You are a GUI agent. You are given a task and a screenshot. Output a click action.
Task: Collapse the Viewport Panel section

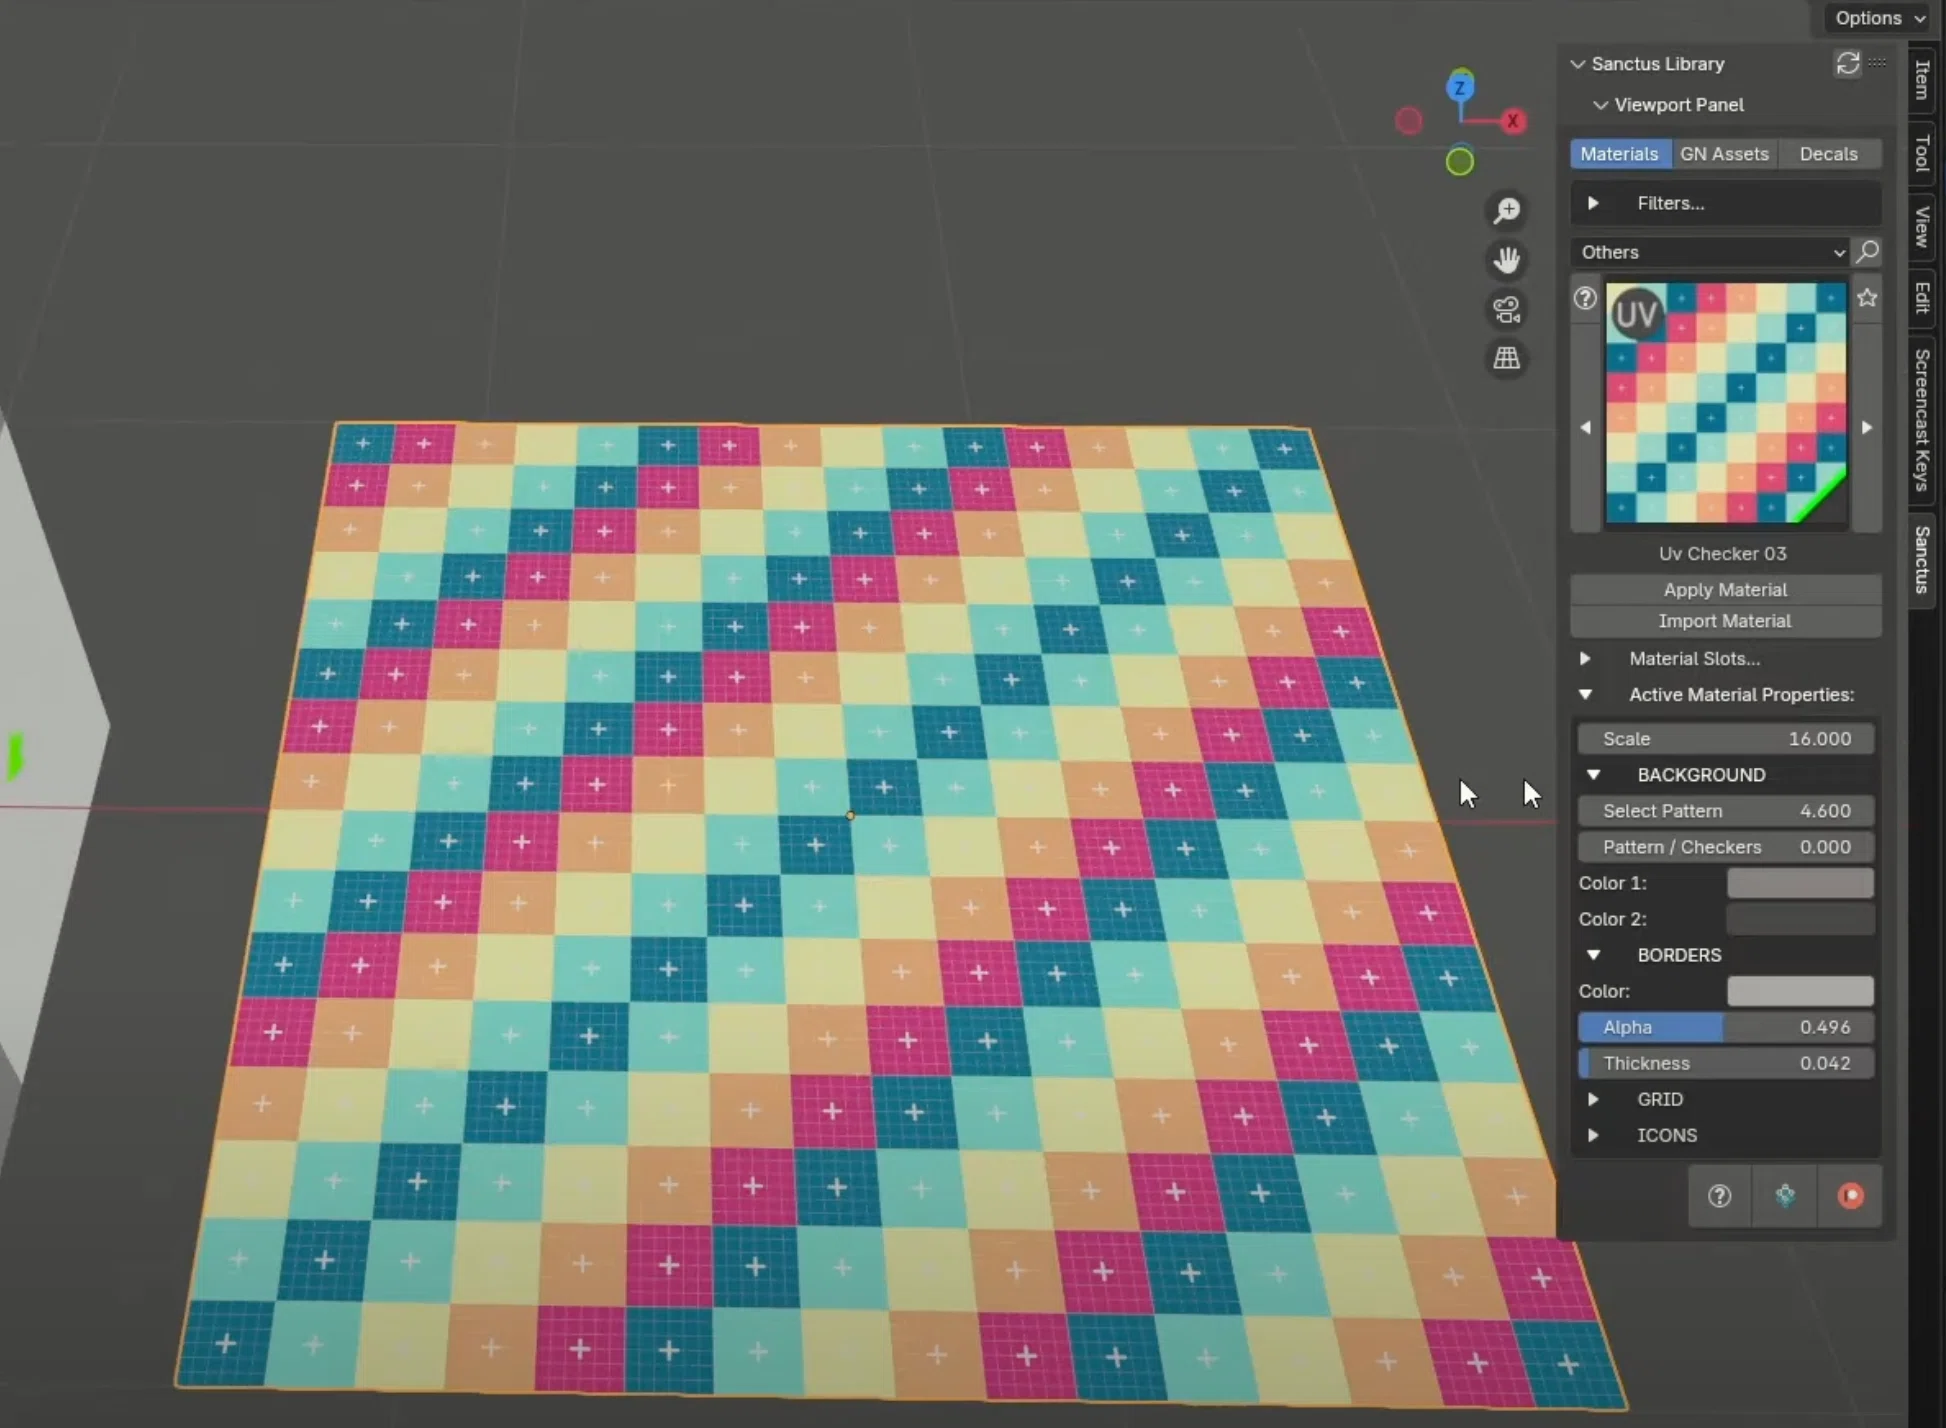[1600, 105]
